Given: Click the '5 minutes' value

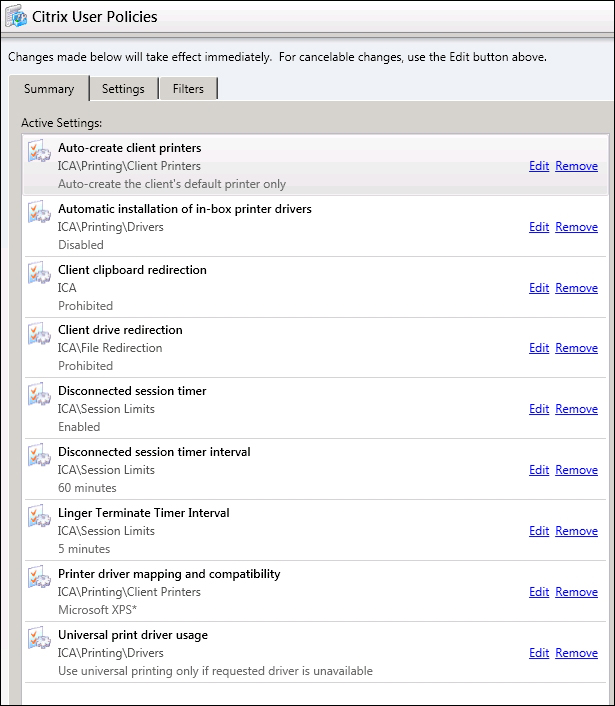Looking at the screenshot, I should [x=84, y=549].
